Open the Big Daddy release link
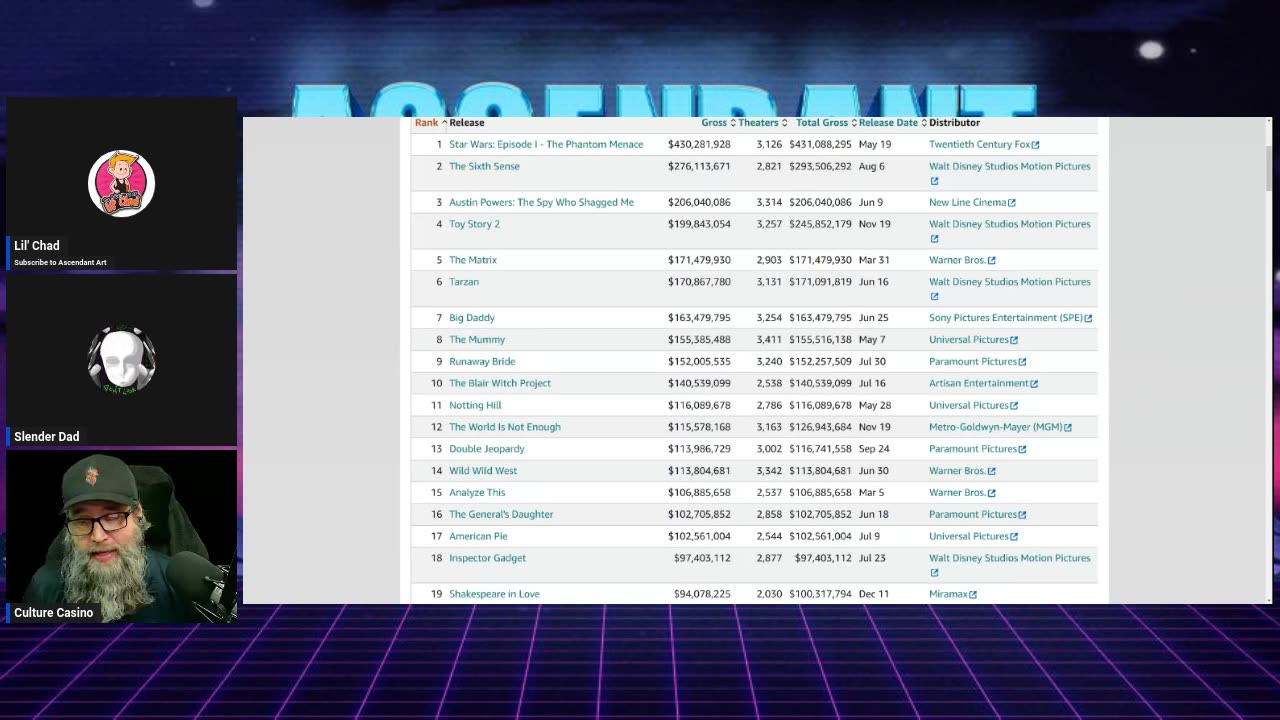Screen dimensions: 1280x720 [472, 318]
